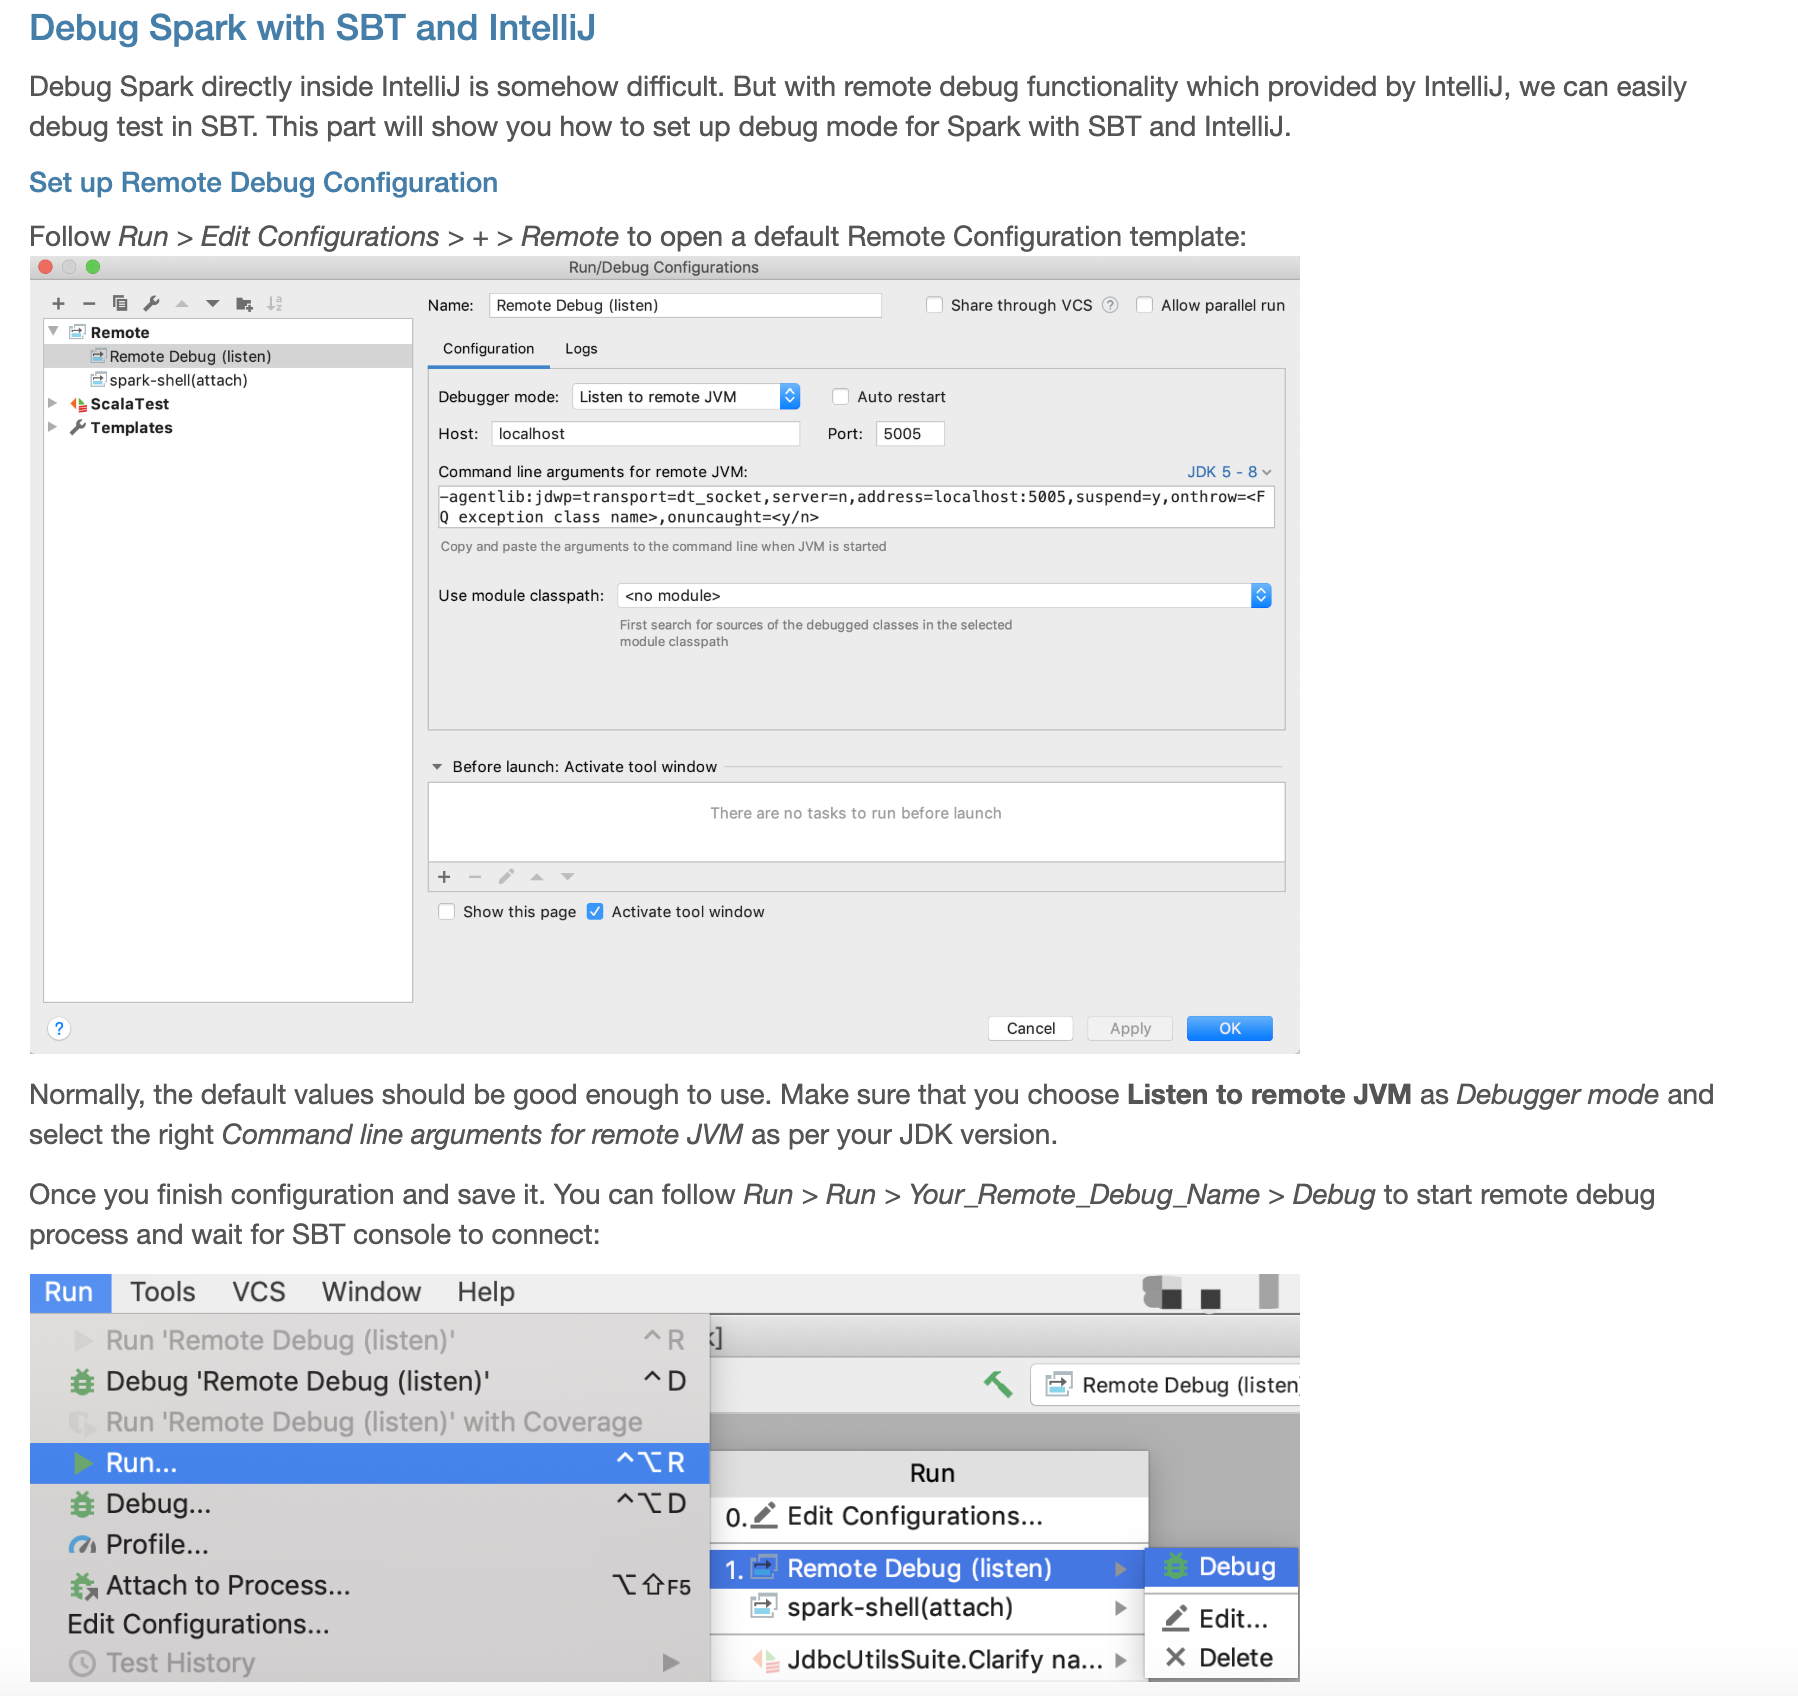The height and width of the screenshot is (1696, 1798).
Task: Open the wrench edit templates icon
Action: pos(151,303)
